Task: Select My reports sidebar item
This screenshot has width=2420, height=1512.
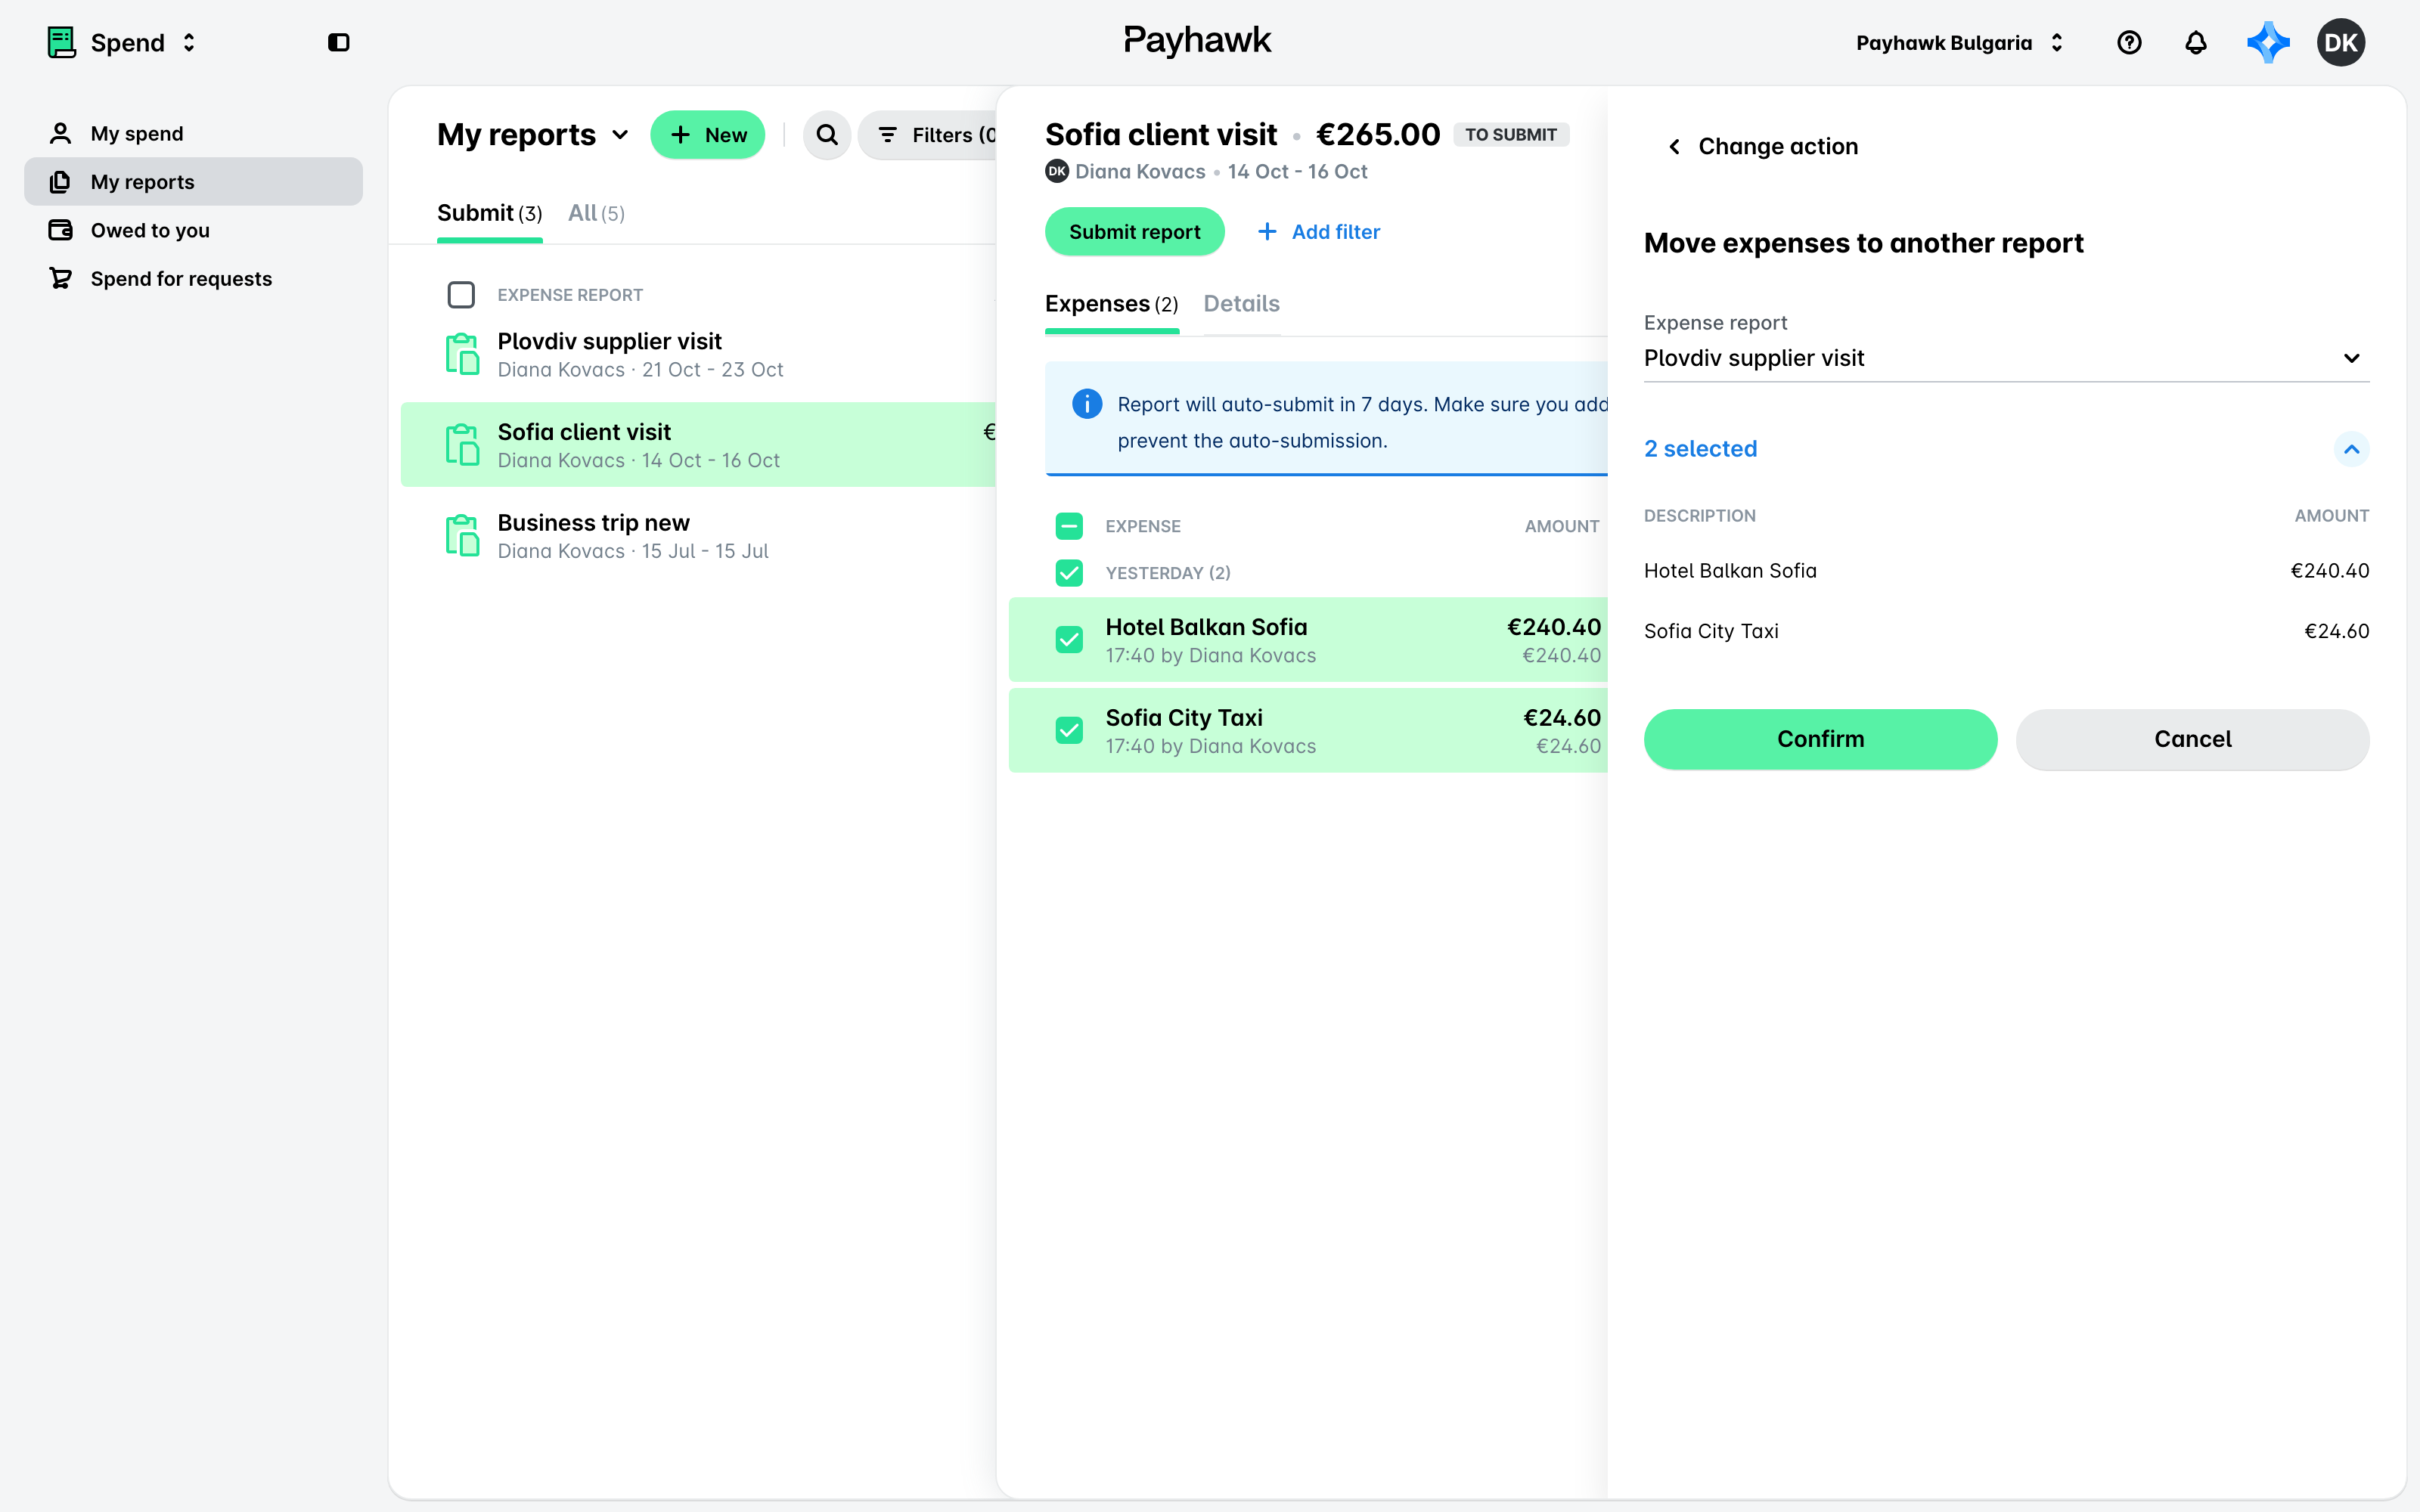Action: pos(193,182)
